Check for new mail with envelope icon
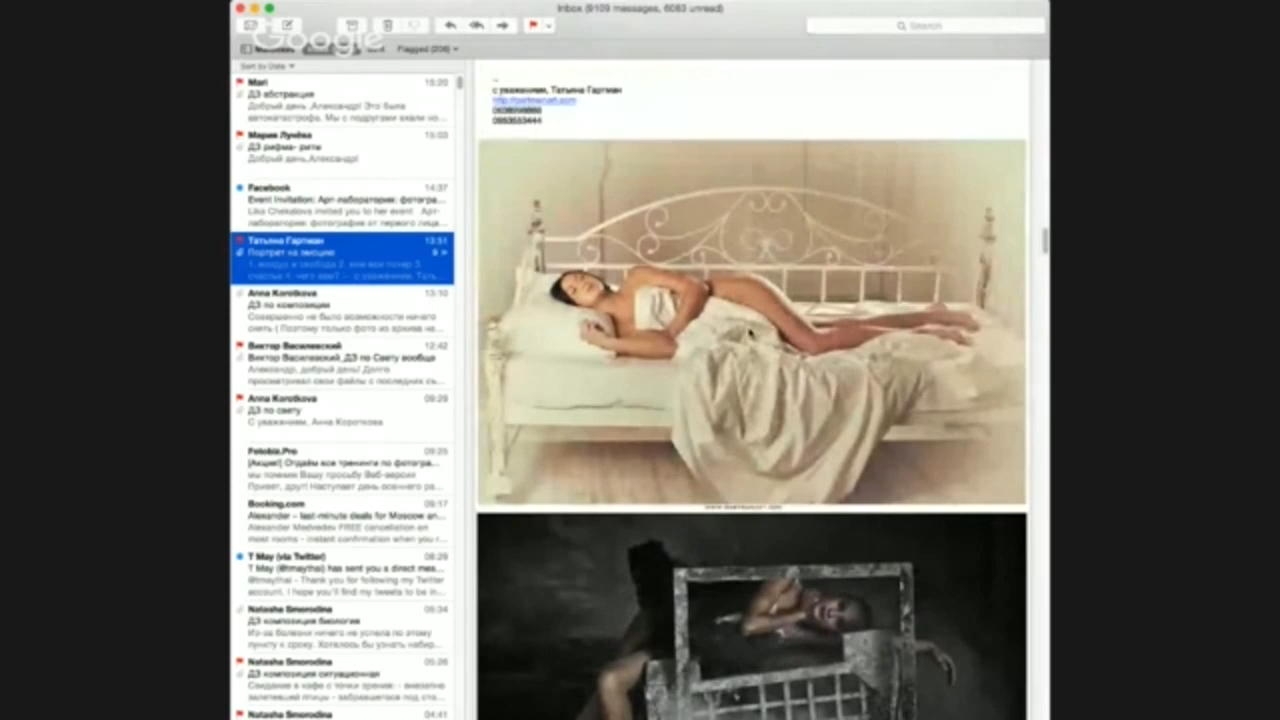 pos(250,26)
